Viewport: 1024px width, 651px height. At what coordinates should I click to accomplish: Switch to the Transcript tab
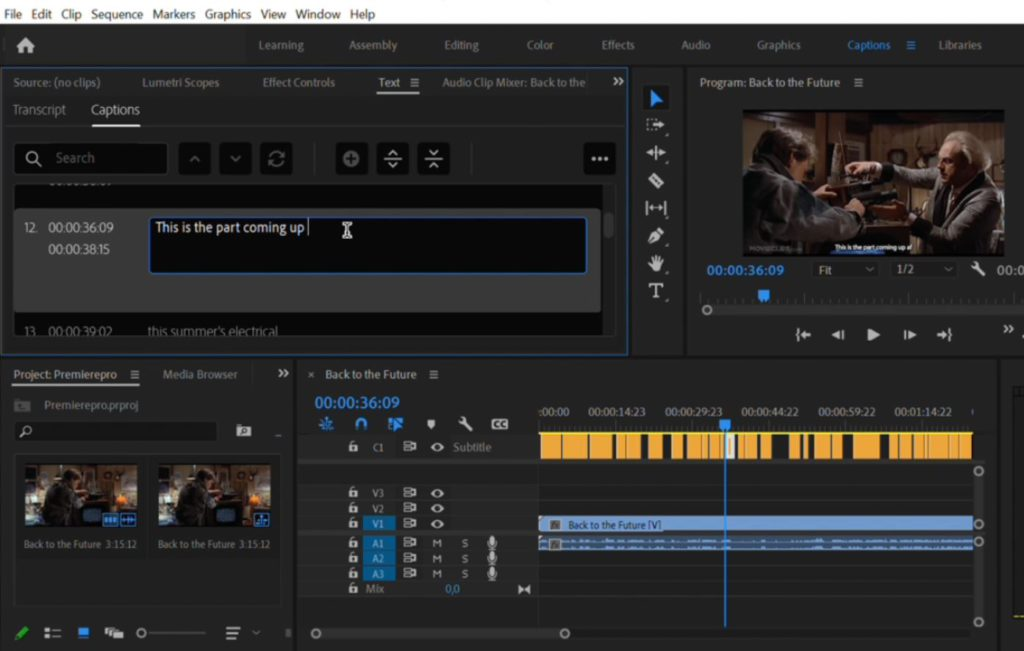tap(39, 110)
